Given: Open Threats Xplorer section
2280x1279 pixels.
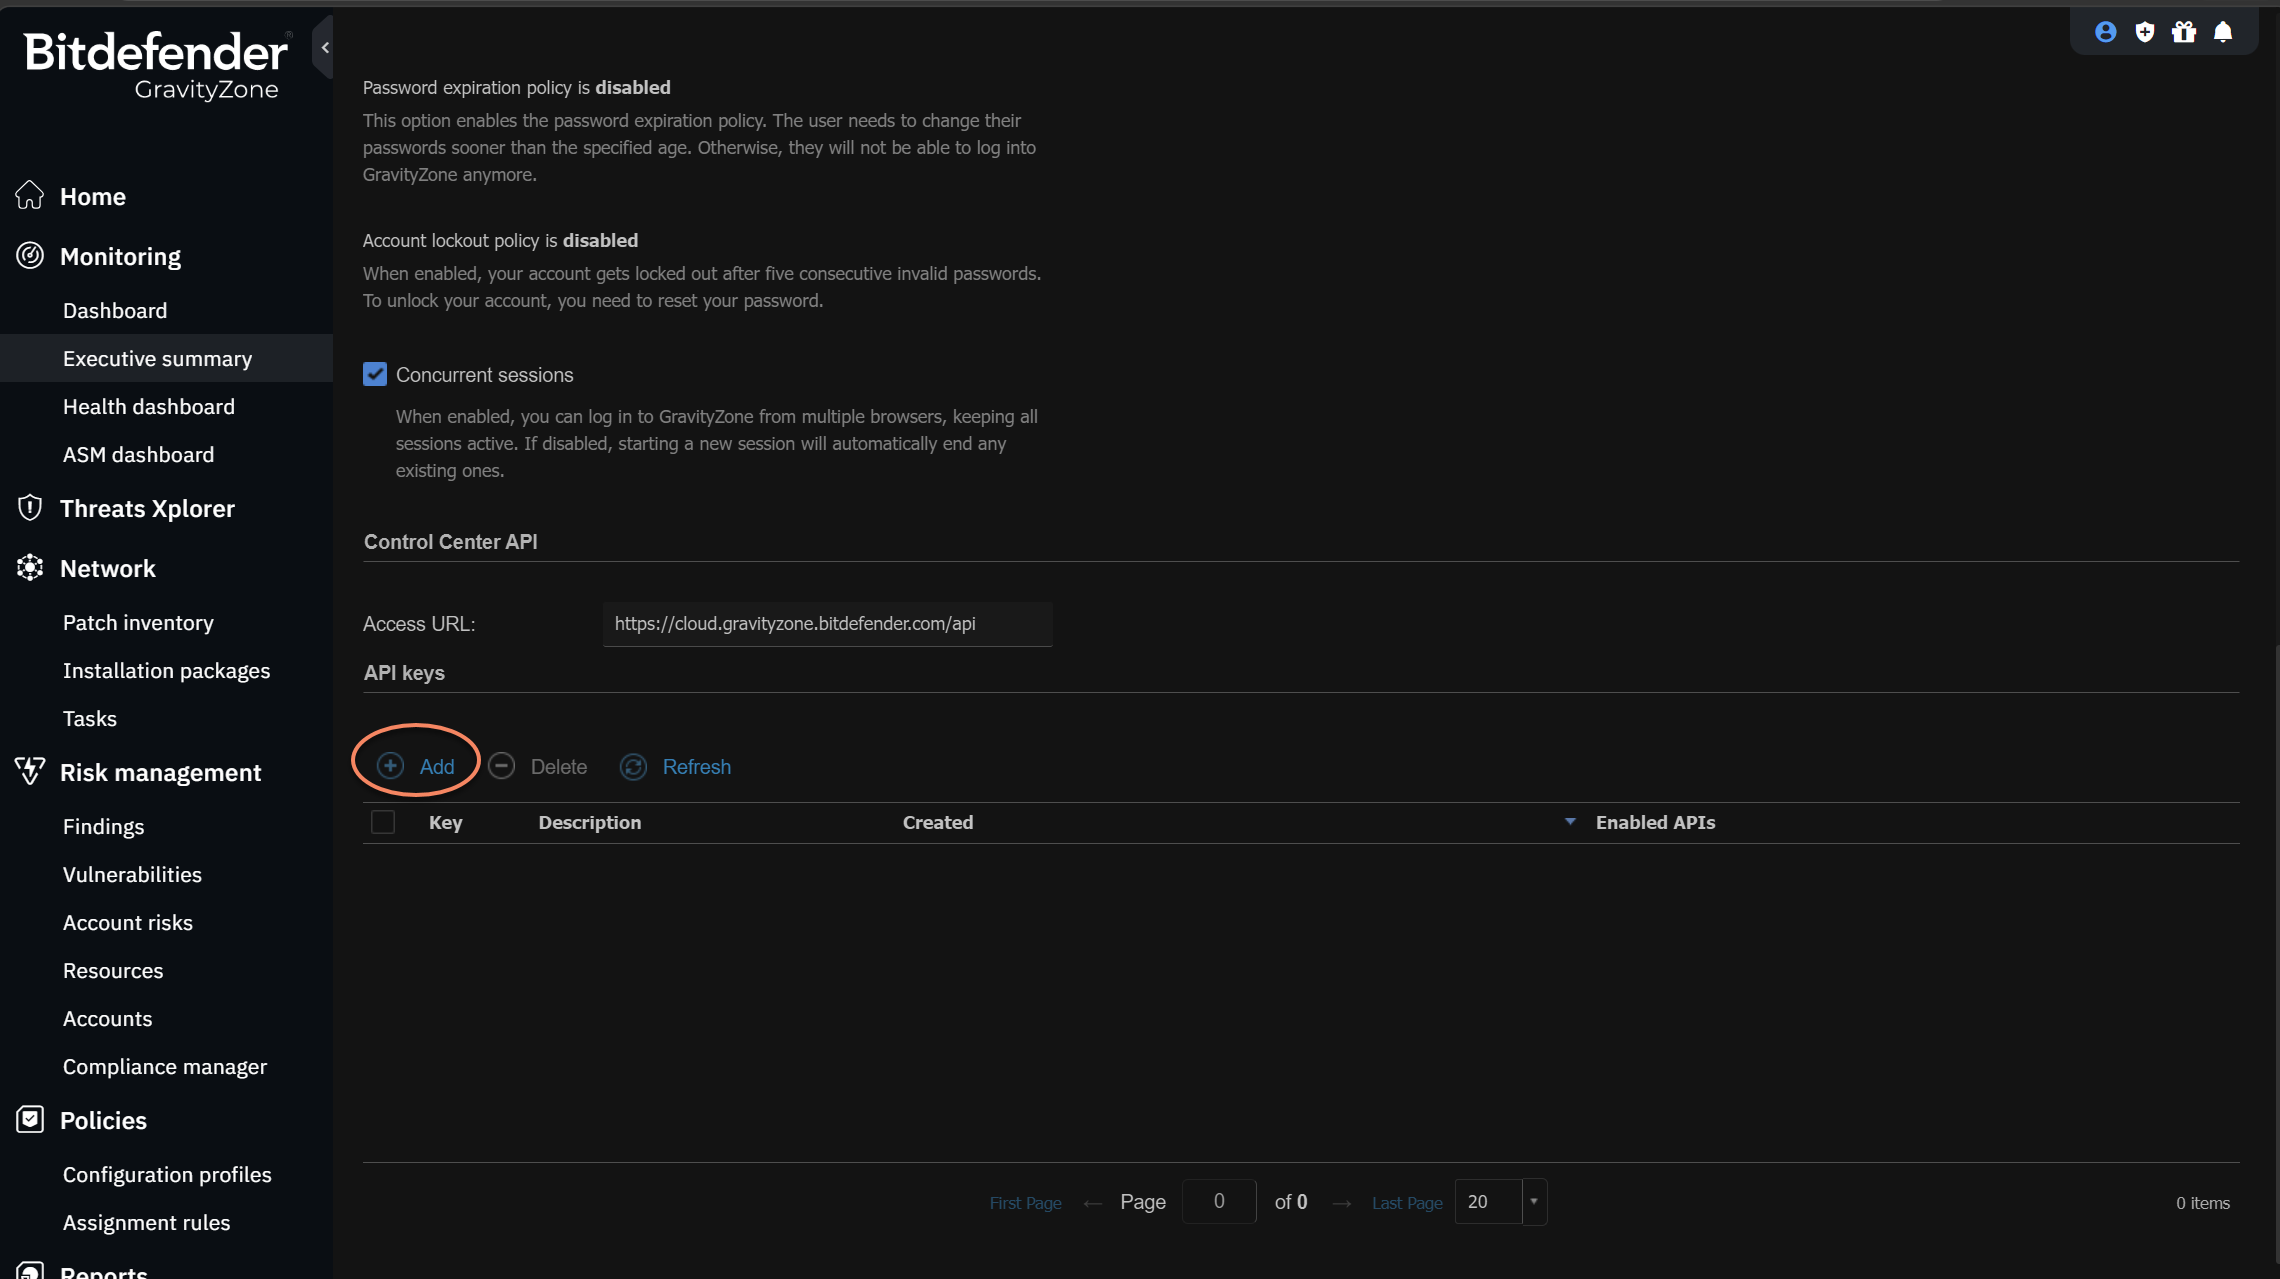Looking at the screenshot, I should coord(147,508).
